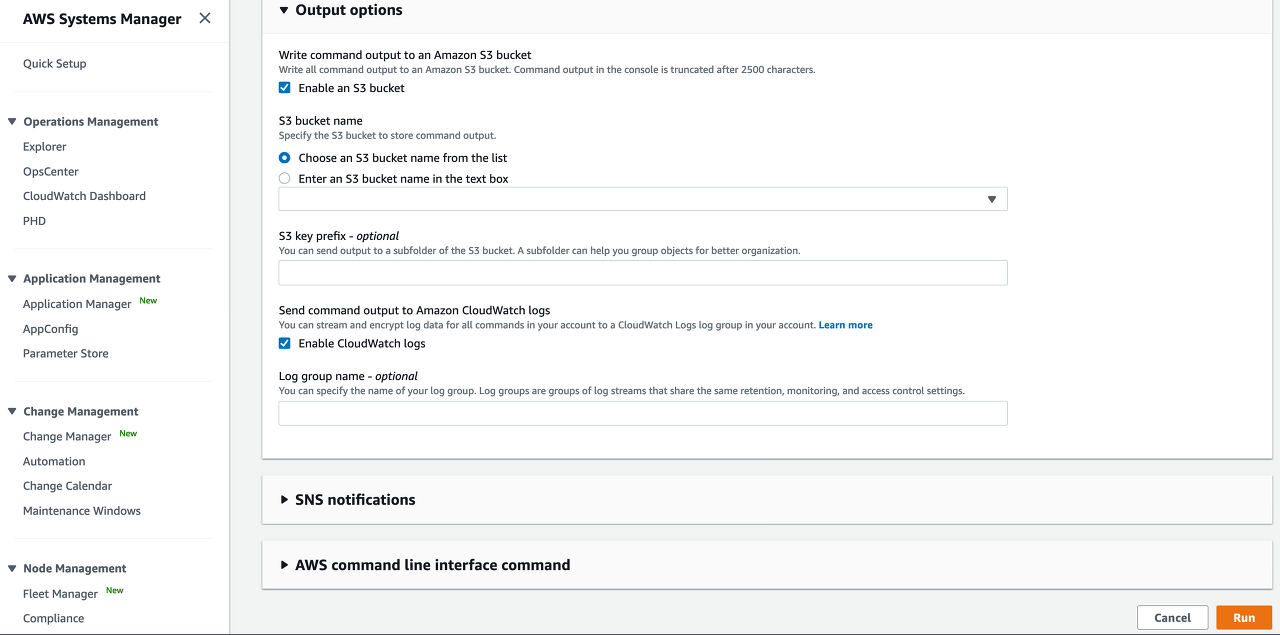Collapse the Node Management section arrow
This screenshot has height=635, width=1280.
pos(13,569)
